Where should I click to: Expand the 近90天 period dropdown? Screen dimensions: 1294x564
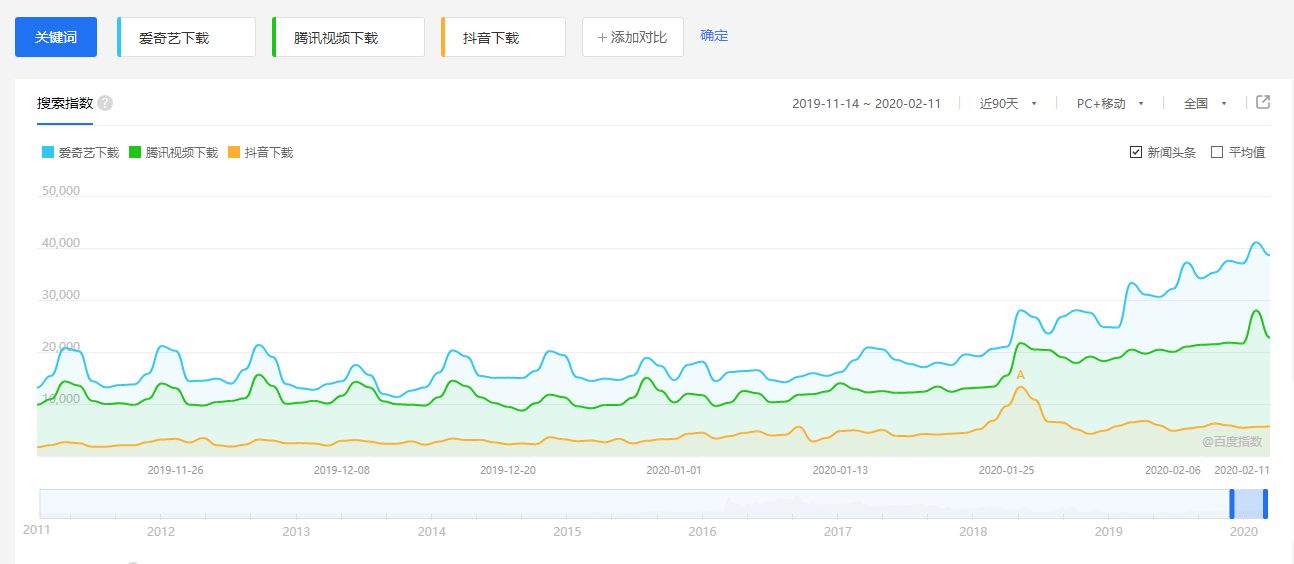pyautogui.click(x=1008, y=103)
